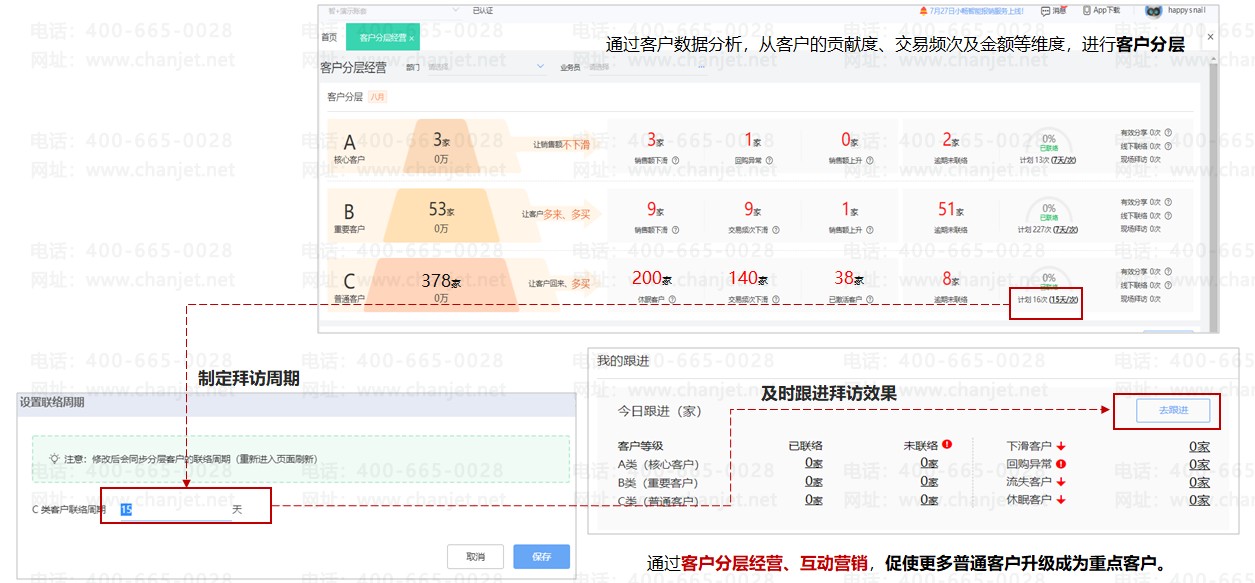The height and width of the screenshot is (583, 1255).
Task: Click red alert icon beside 未联络
Action: tap(946, 444)
